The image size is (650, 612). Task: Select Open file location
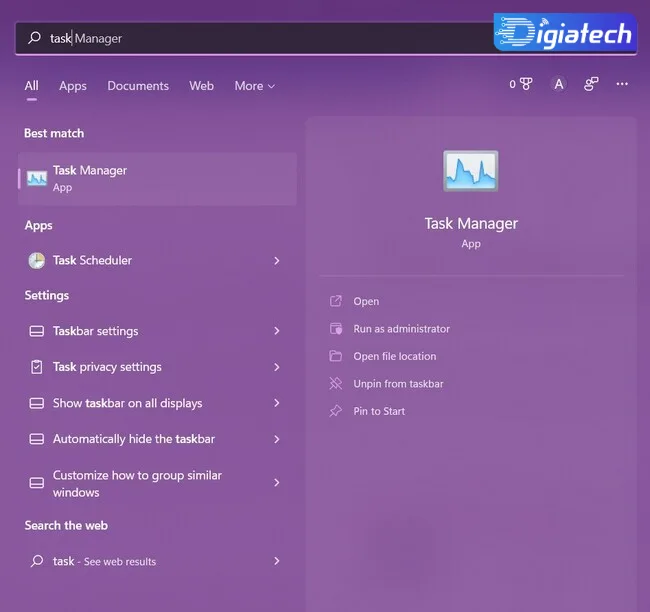click(x=395, y=356)
